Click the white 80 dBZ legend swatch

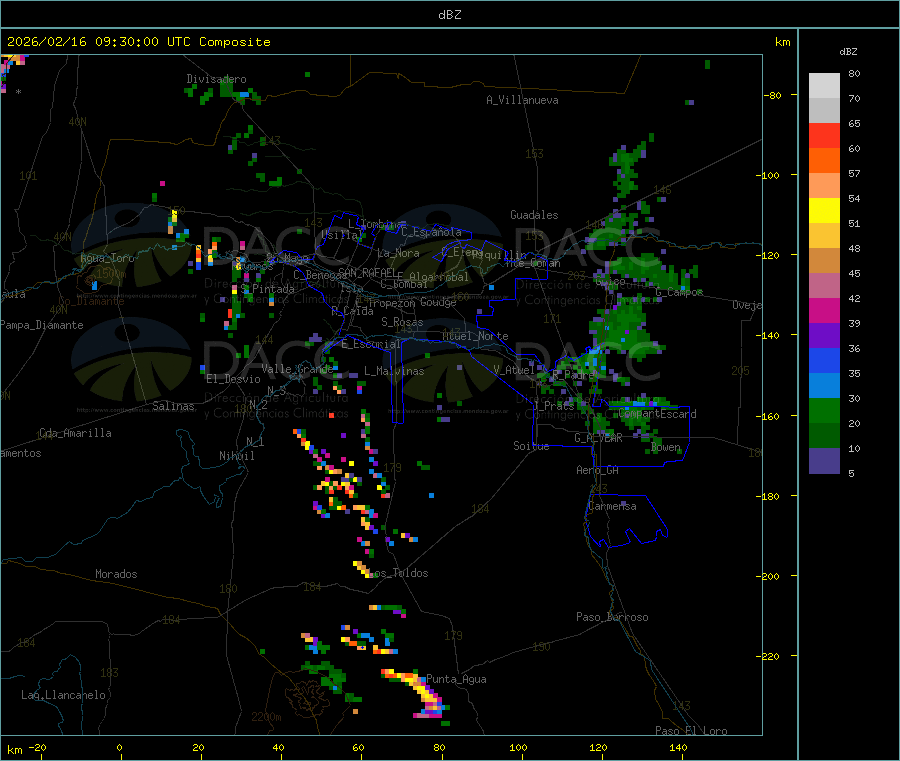coord(824,86)
